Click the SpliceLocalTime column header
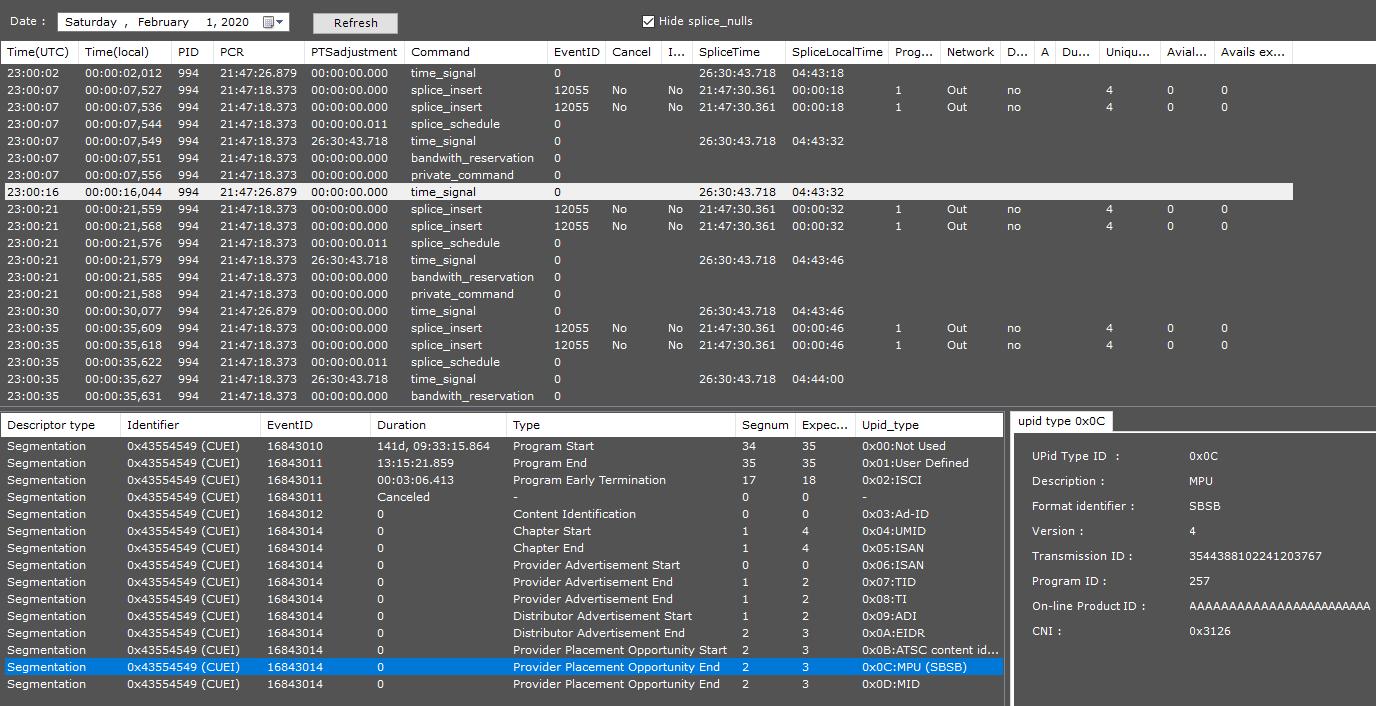 [837, 52]
